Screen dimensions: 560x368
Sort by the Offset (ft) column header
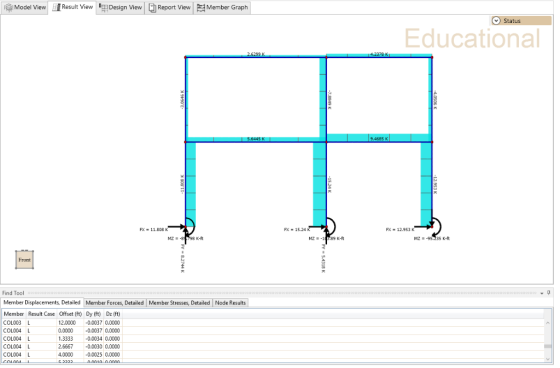point(70,314)
